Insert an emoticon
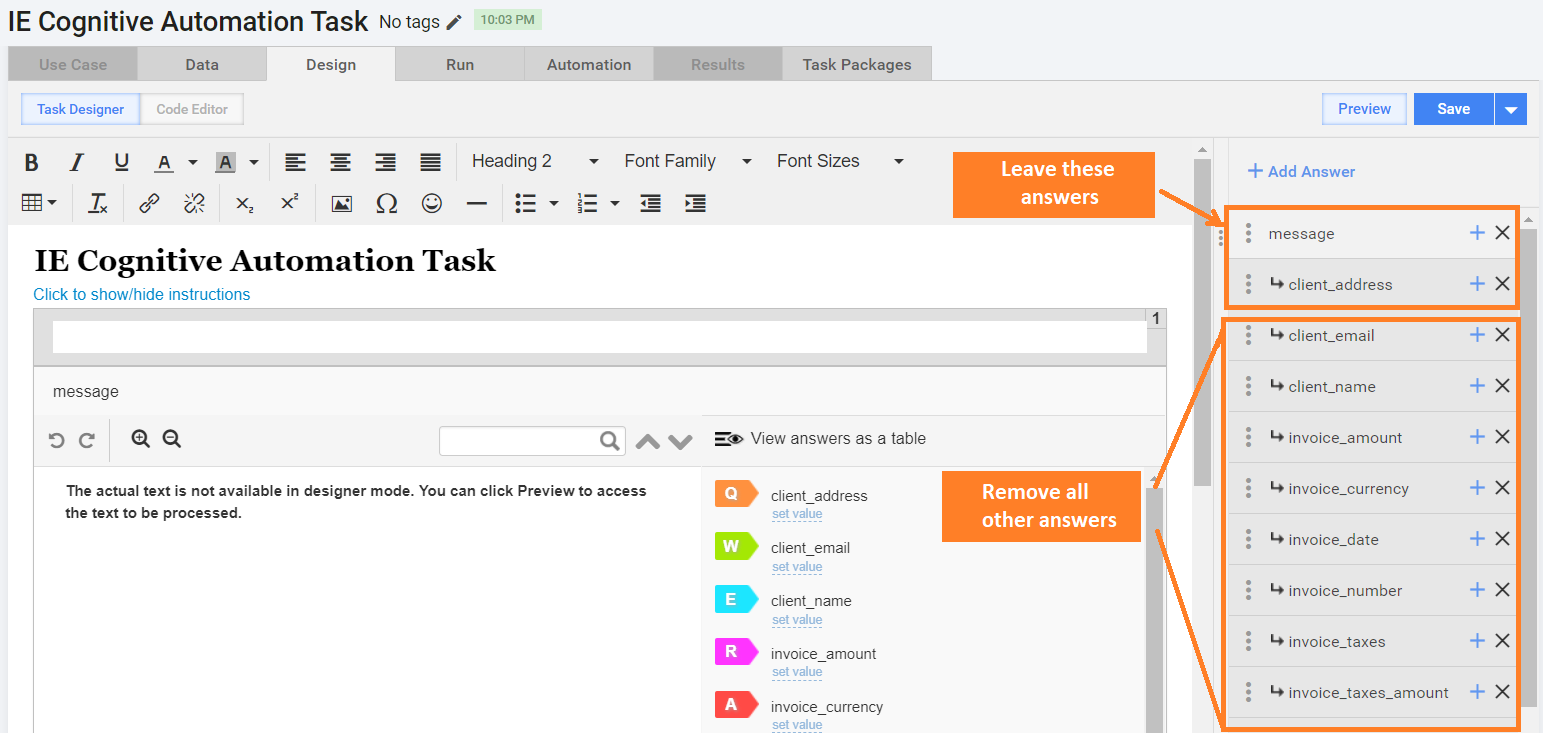This screenshot has height=733, width=1543. 432,203
